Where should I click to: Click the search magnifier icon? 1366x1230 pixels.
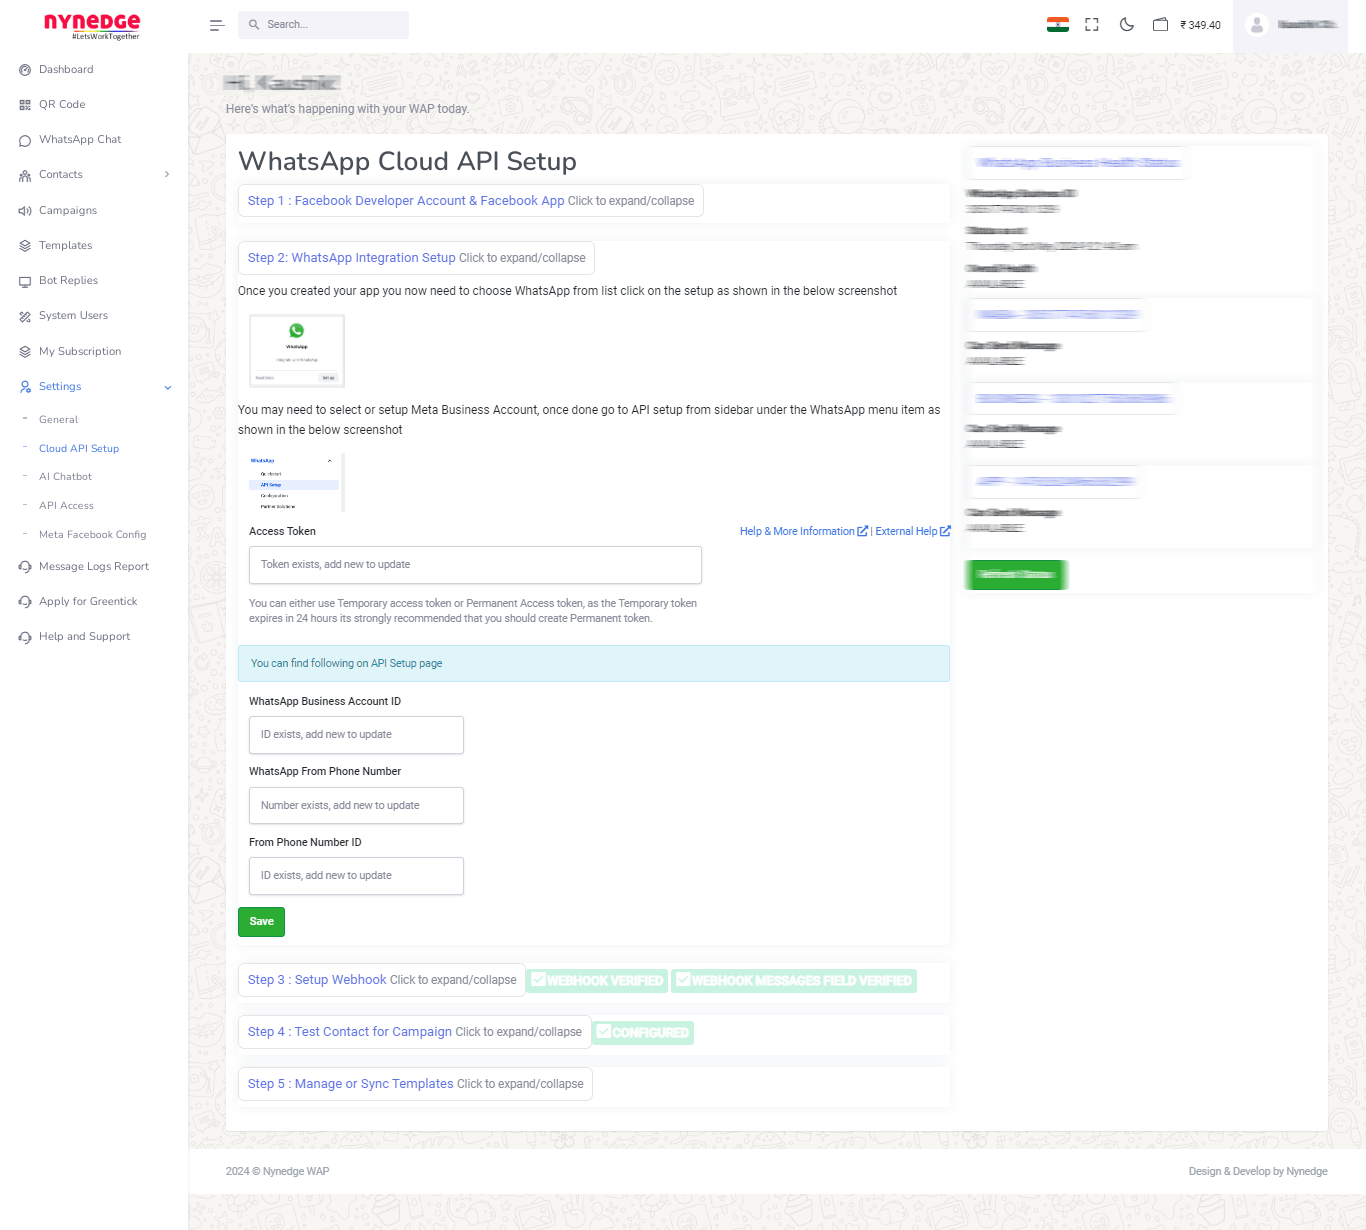click(x=254, y=25)
